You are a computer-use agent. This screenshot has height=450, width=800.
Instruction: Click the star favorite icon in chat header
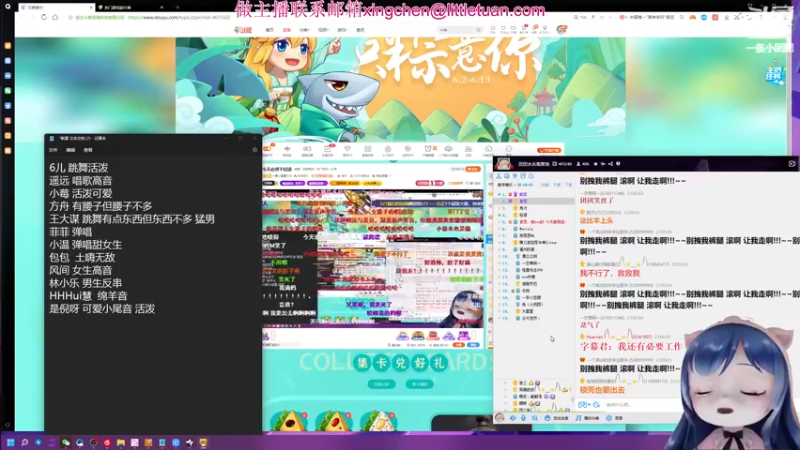pyautogui.click(x=595, y=164)
